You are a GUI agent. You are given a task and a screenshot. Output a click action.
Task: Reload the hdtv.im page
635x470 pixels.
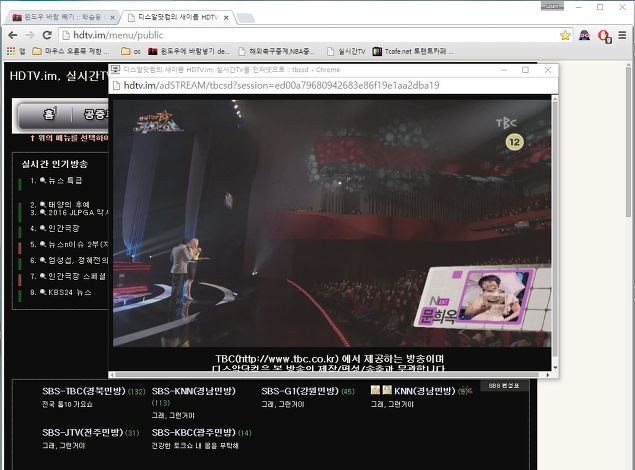47,35
